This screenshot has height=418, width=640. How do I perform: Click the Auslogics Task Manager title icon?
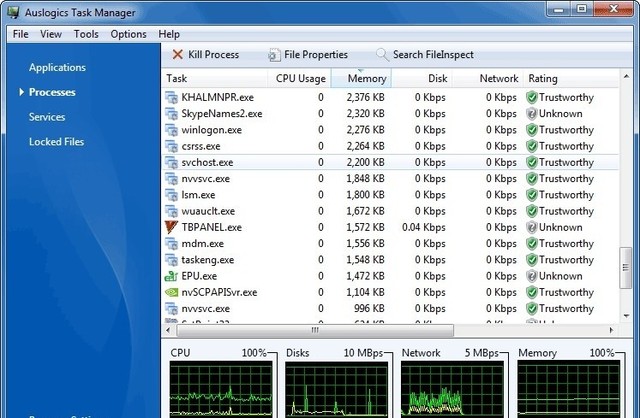(13, 12)
